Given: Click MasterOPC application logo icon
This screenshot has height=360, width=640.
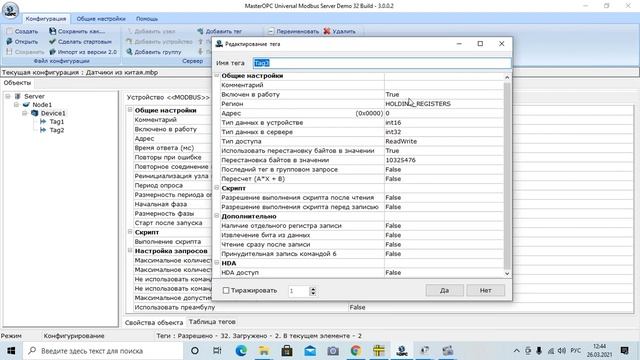Looking at the screenshot, I should pyautogui.click(x=10, y=10).
